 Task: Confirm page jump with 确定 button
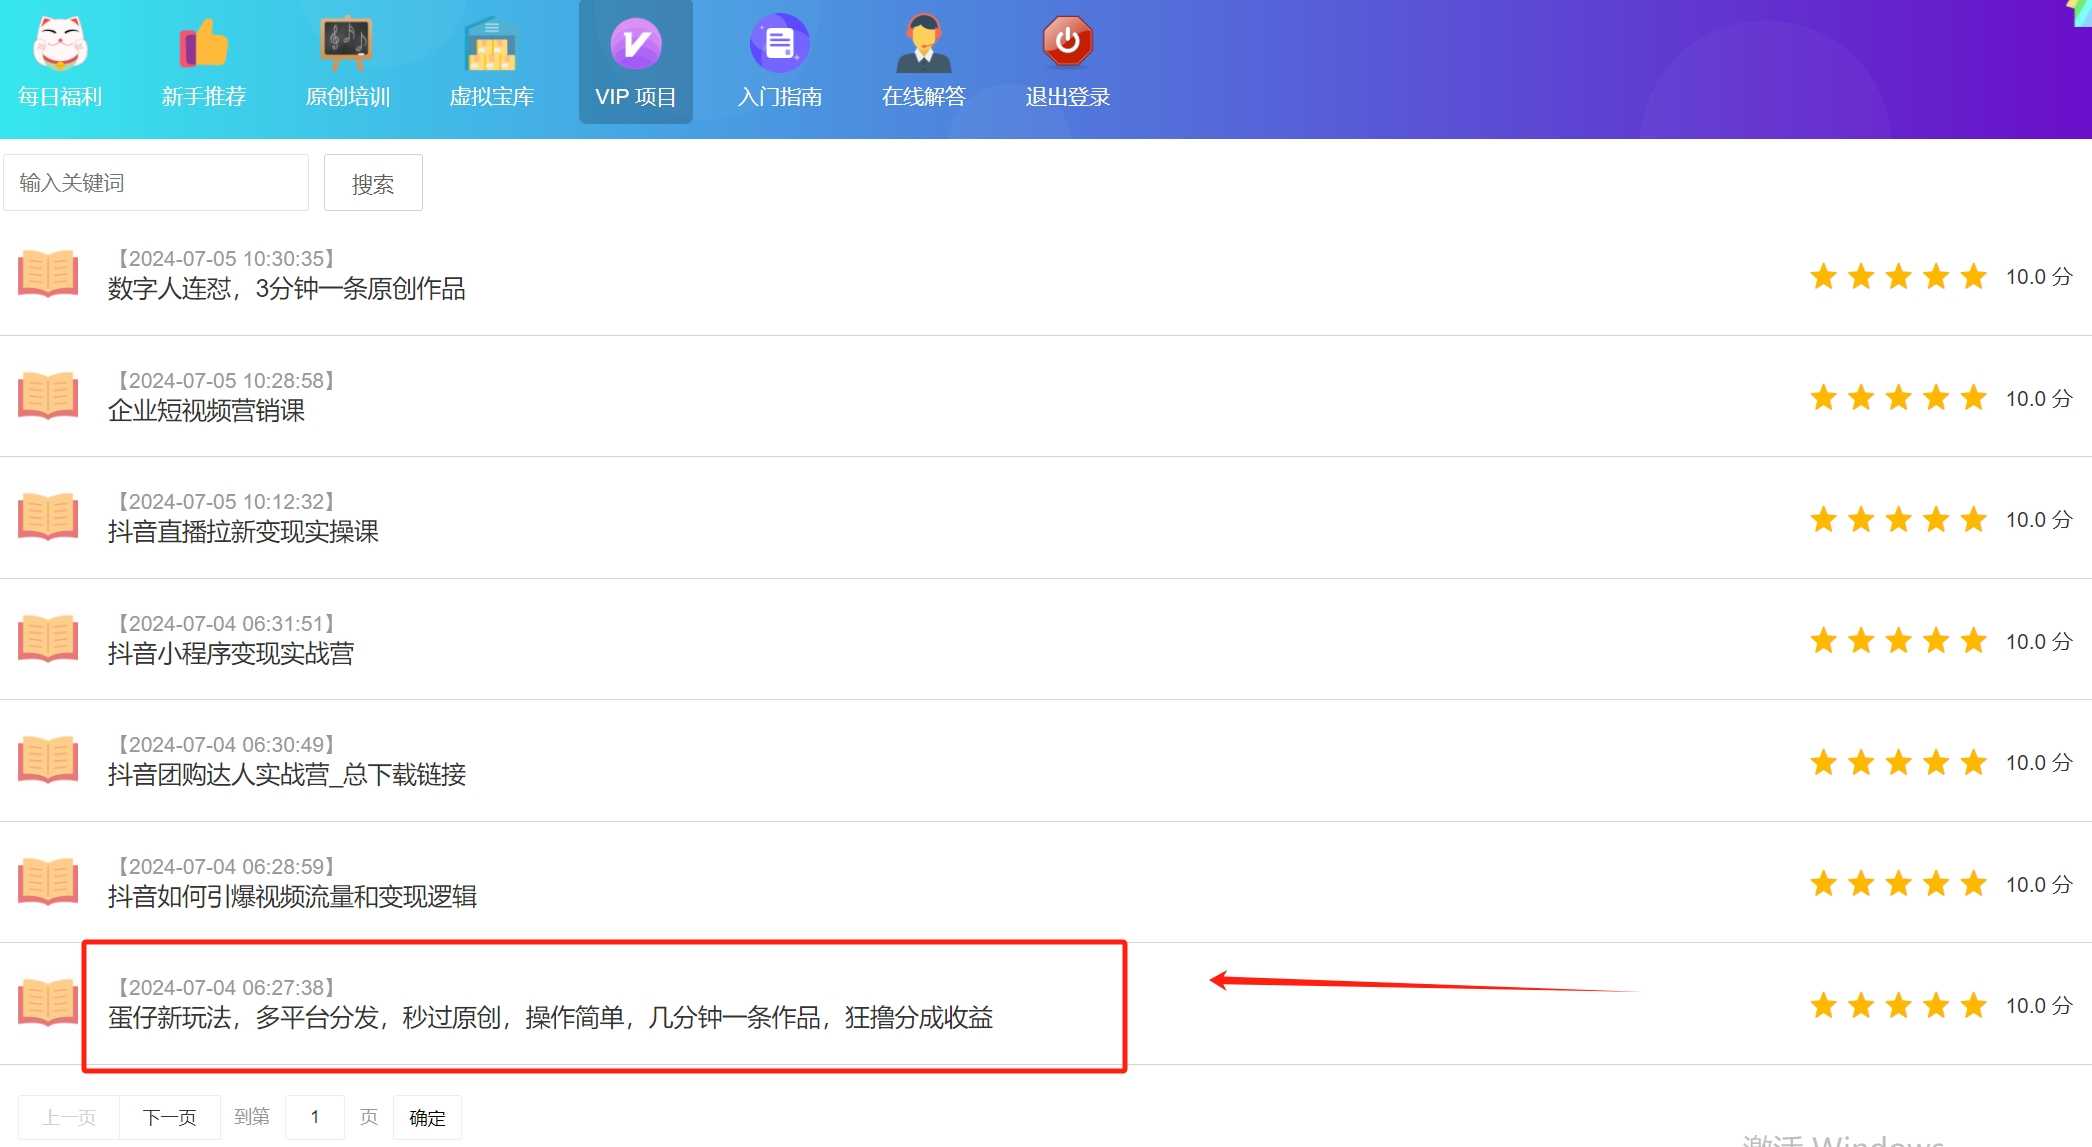[427, 1117]
